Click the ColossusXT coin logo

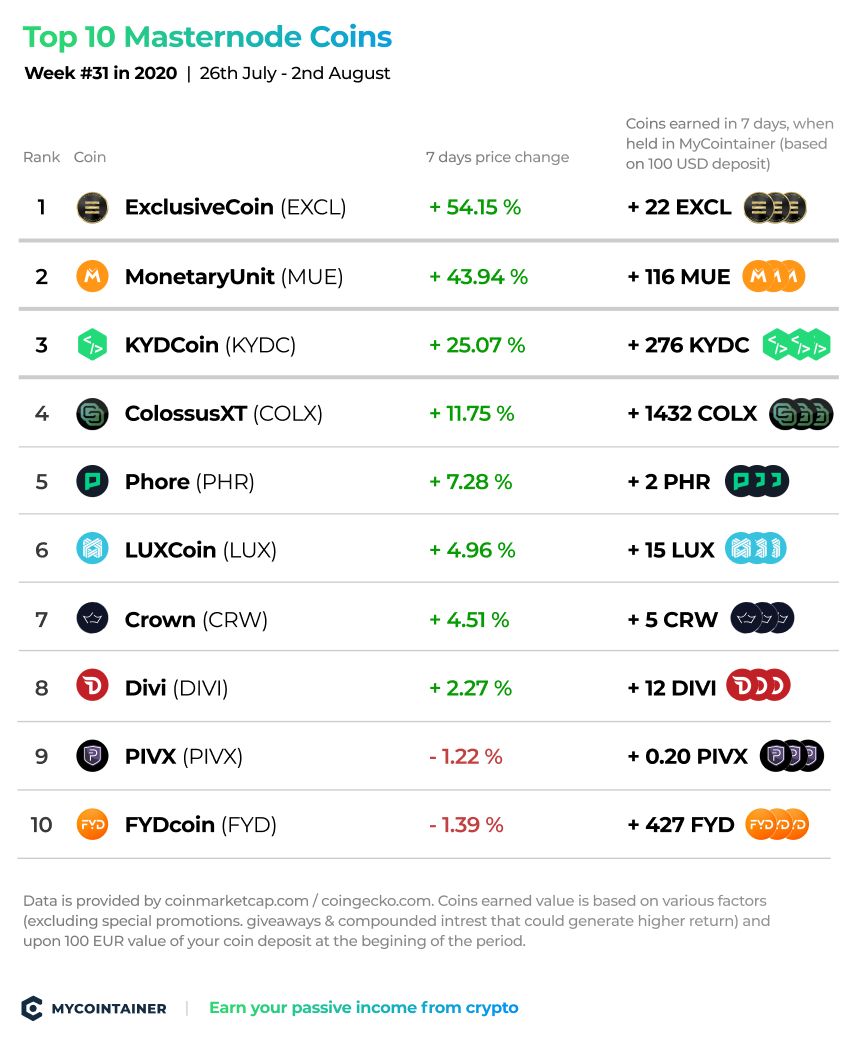[92, 414]
